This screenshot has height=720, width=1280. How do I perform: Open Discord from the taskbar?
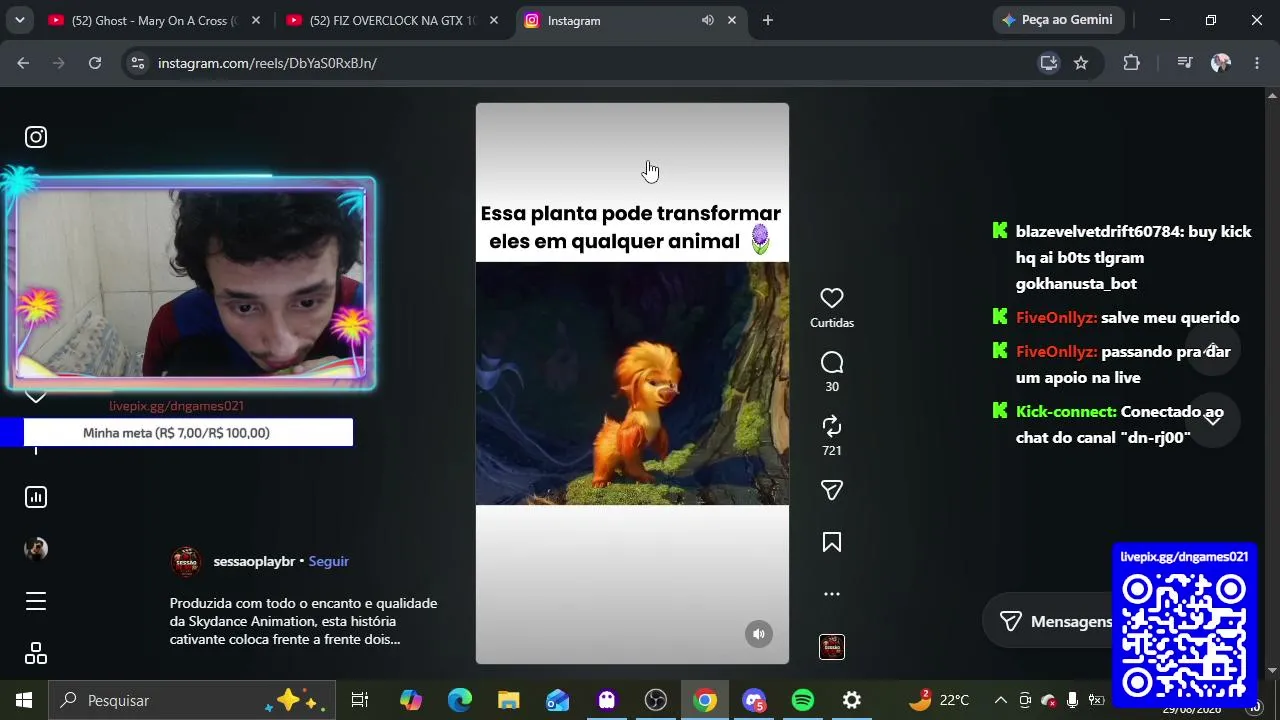coord(754,700)
